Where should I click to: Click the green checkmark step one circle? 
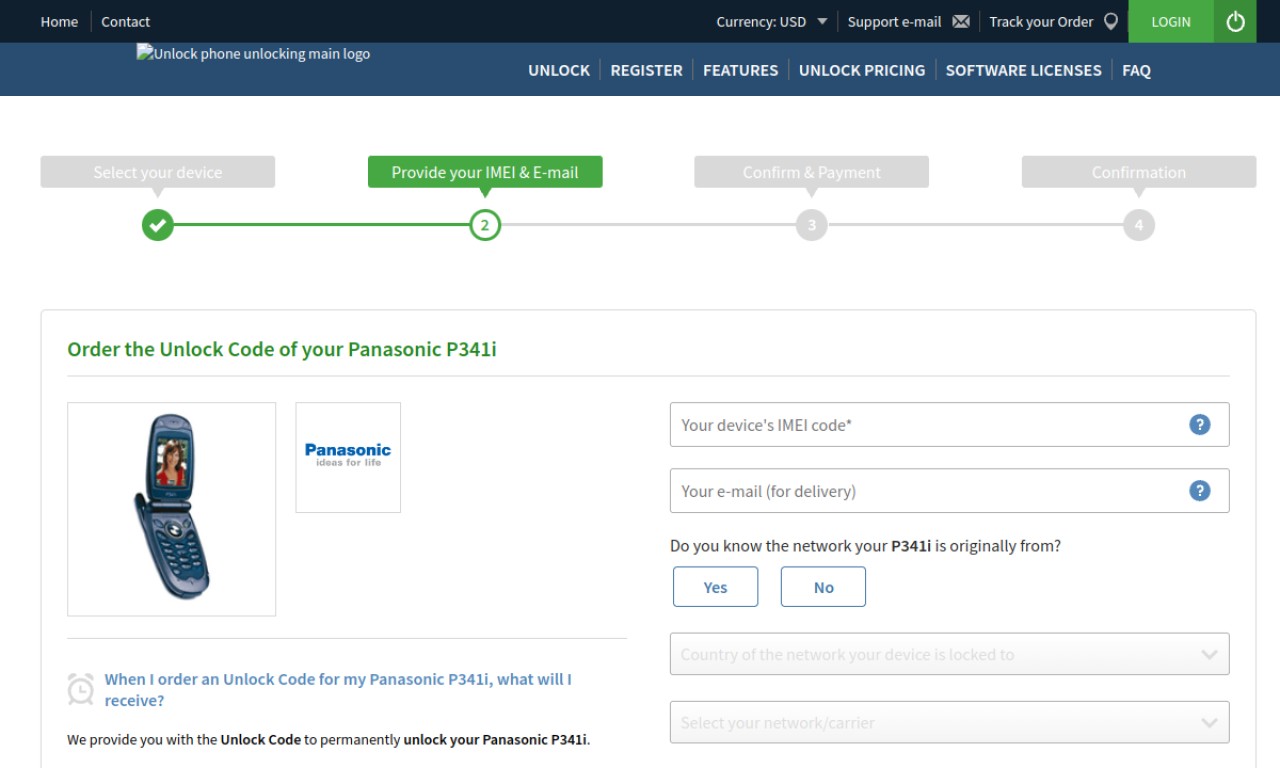coord(158,225)
